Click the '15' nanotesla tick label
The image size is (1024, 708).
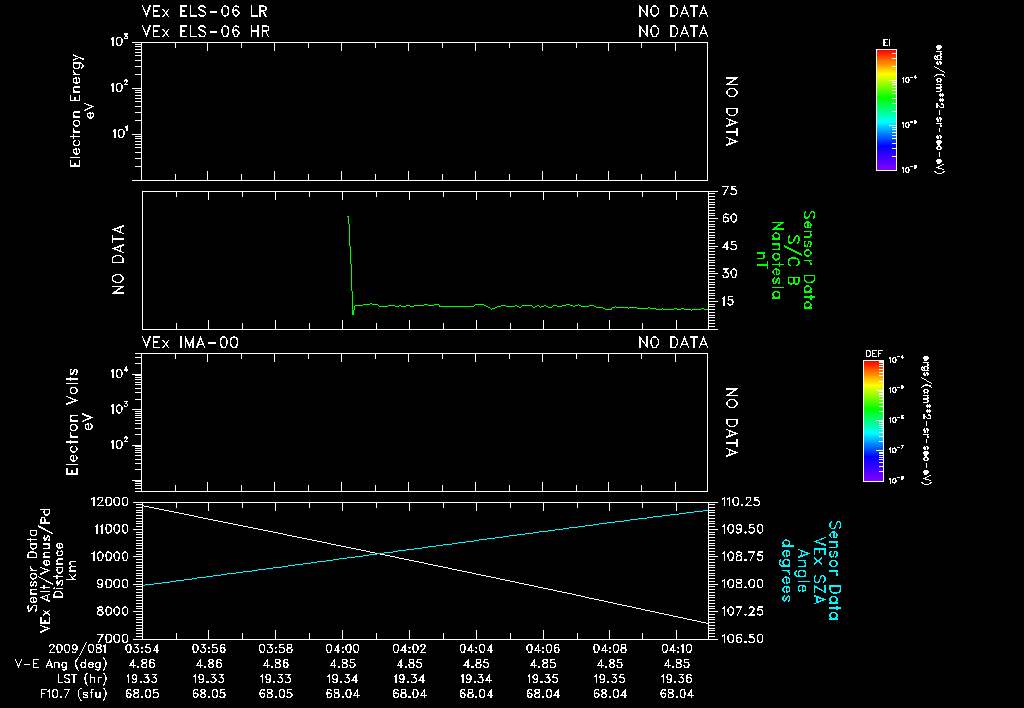[729, 302]
